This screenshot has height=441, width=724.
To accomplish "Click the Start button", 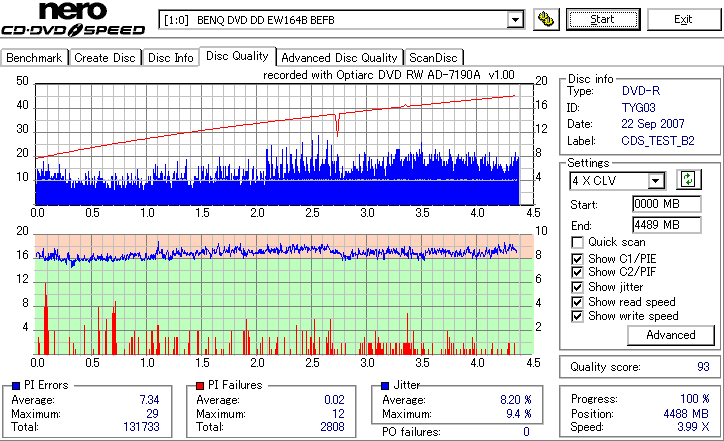I will [x=603, y=19].
